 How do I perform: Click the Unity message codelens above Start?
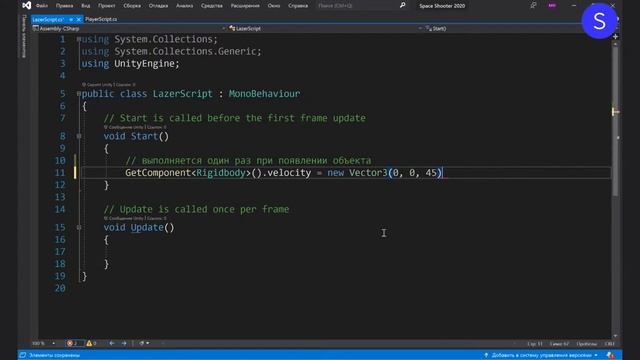click(135, 127)
